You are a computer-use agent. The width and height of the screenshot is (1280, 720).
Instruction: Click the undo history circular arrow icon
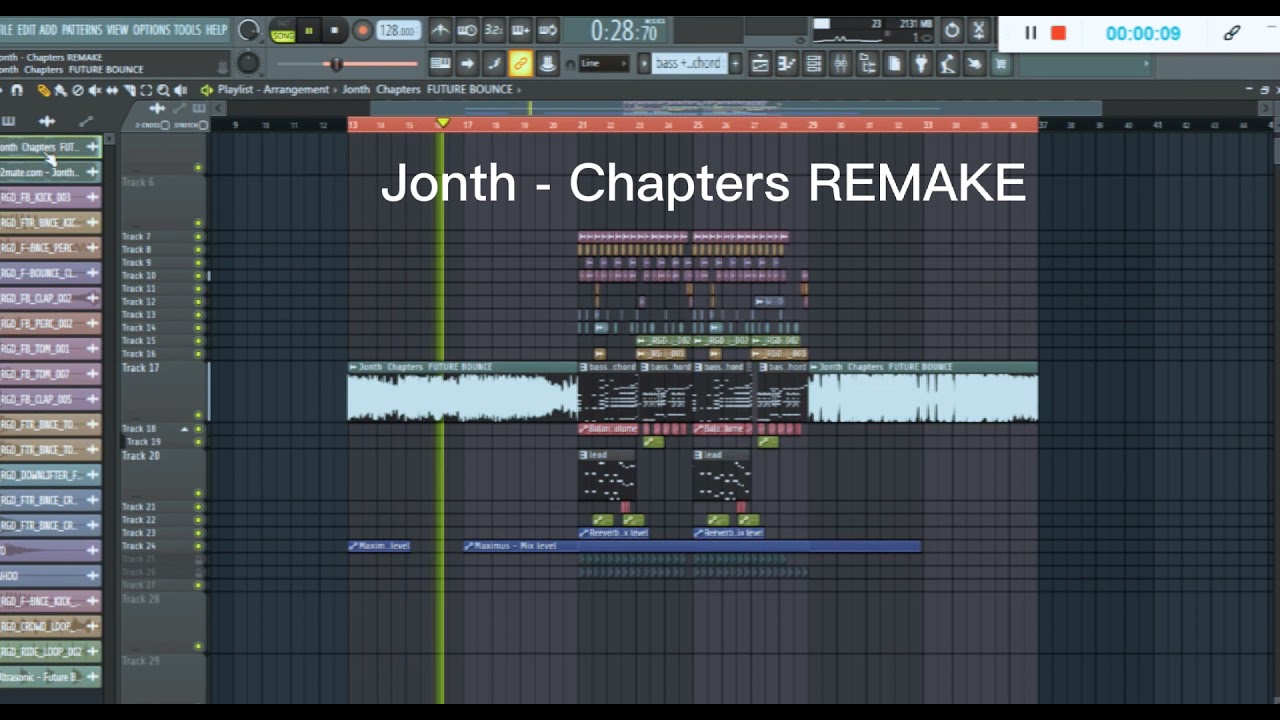pyautogui.click(x=952, y=30)
